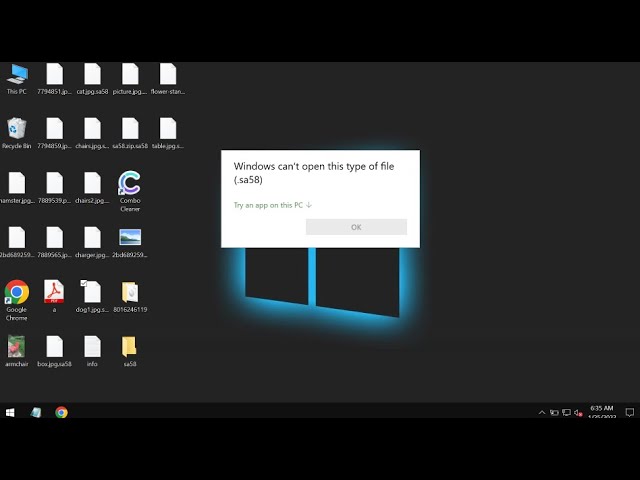Select the Google Chrome desktop shortcut
This screenshot has width=640, height=480.
[16, 292]
